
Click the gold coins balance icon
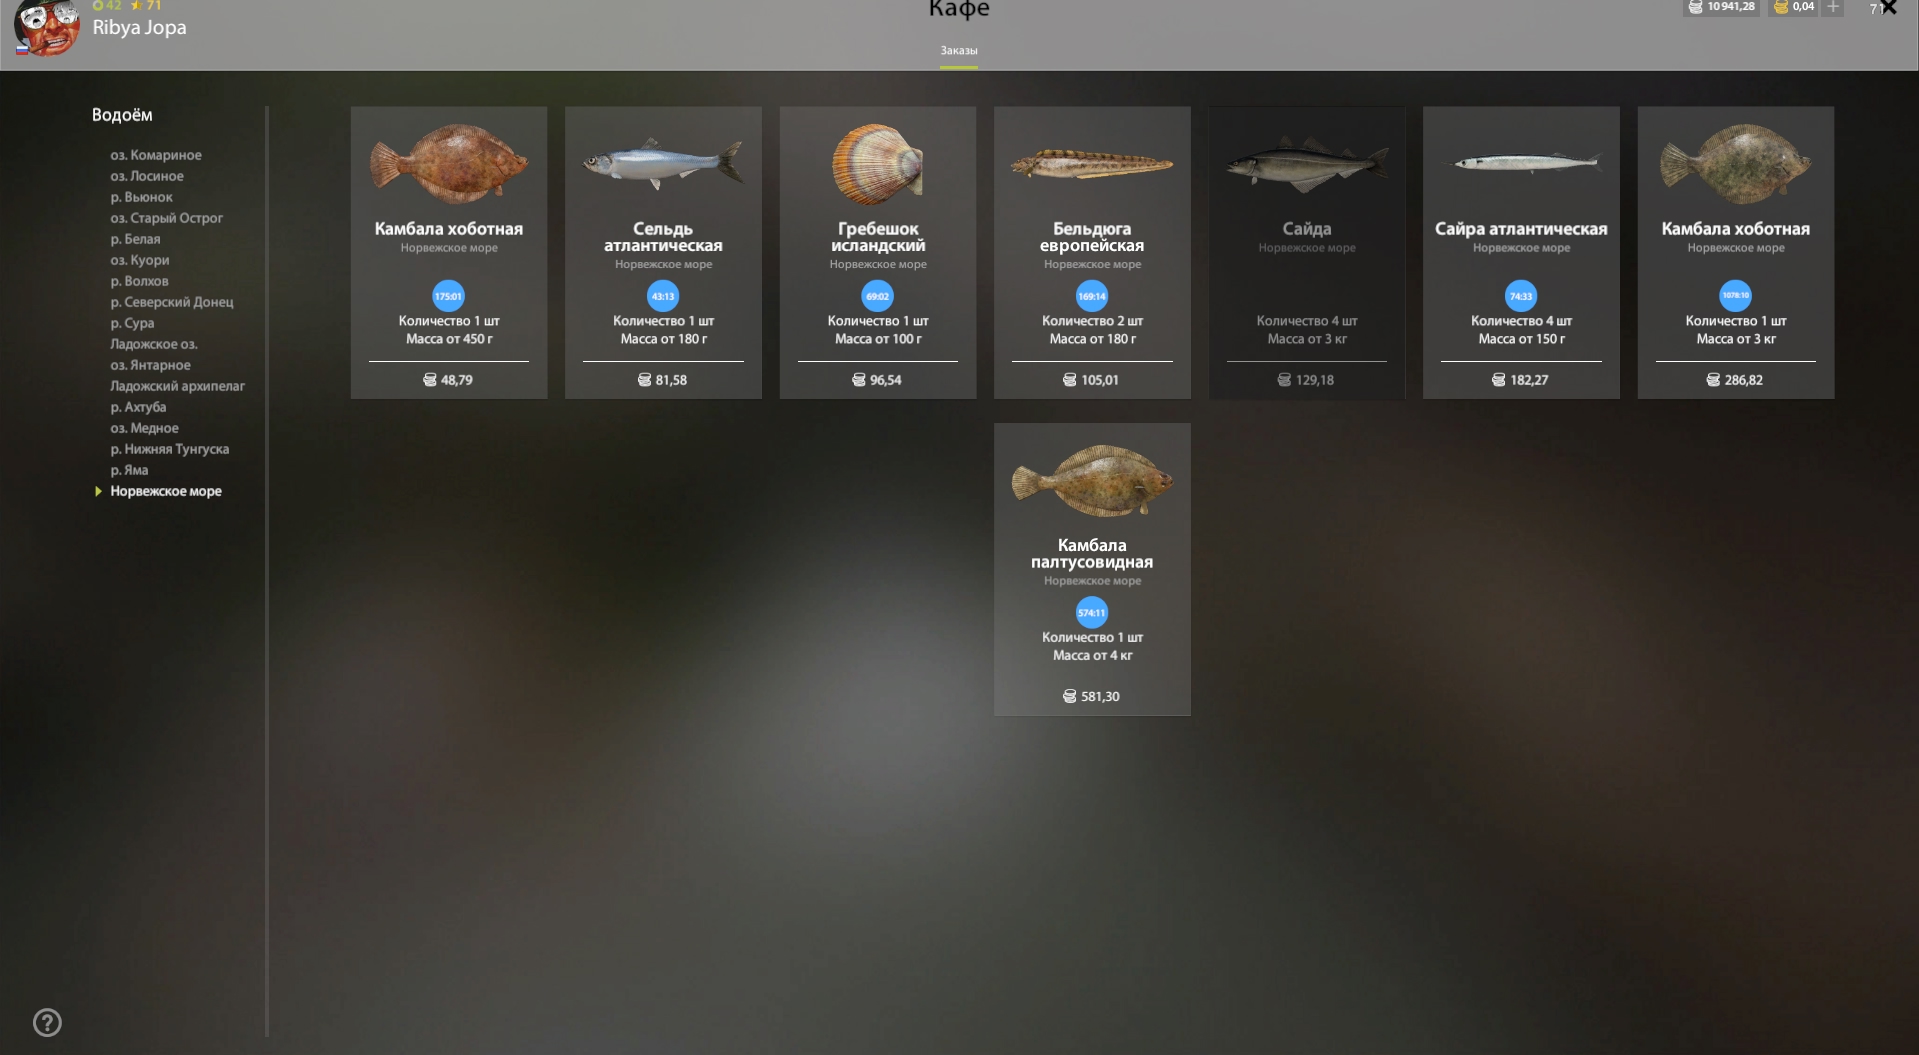[x=1780, y=7]
